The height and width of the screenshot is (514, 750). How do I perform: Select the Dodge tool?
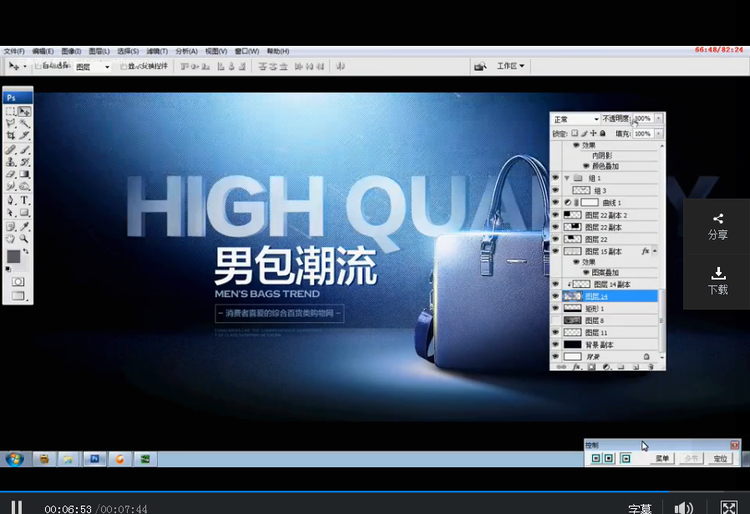[x=24, y=186]
